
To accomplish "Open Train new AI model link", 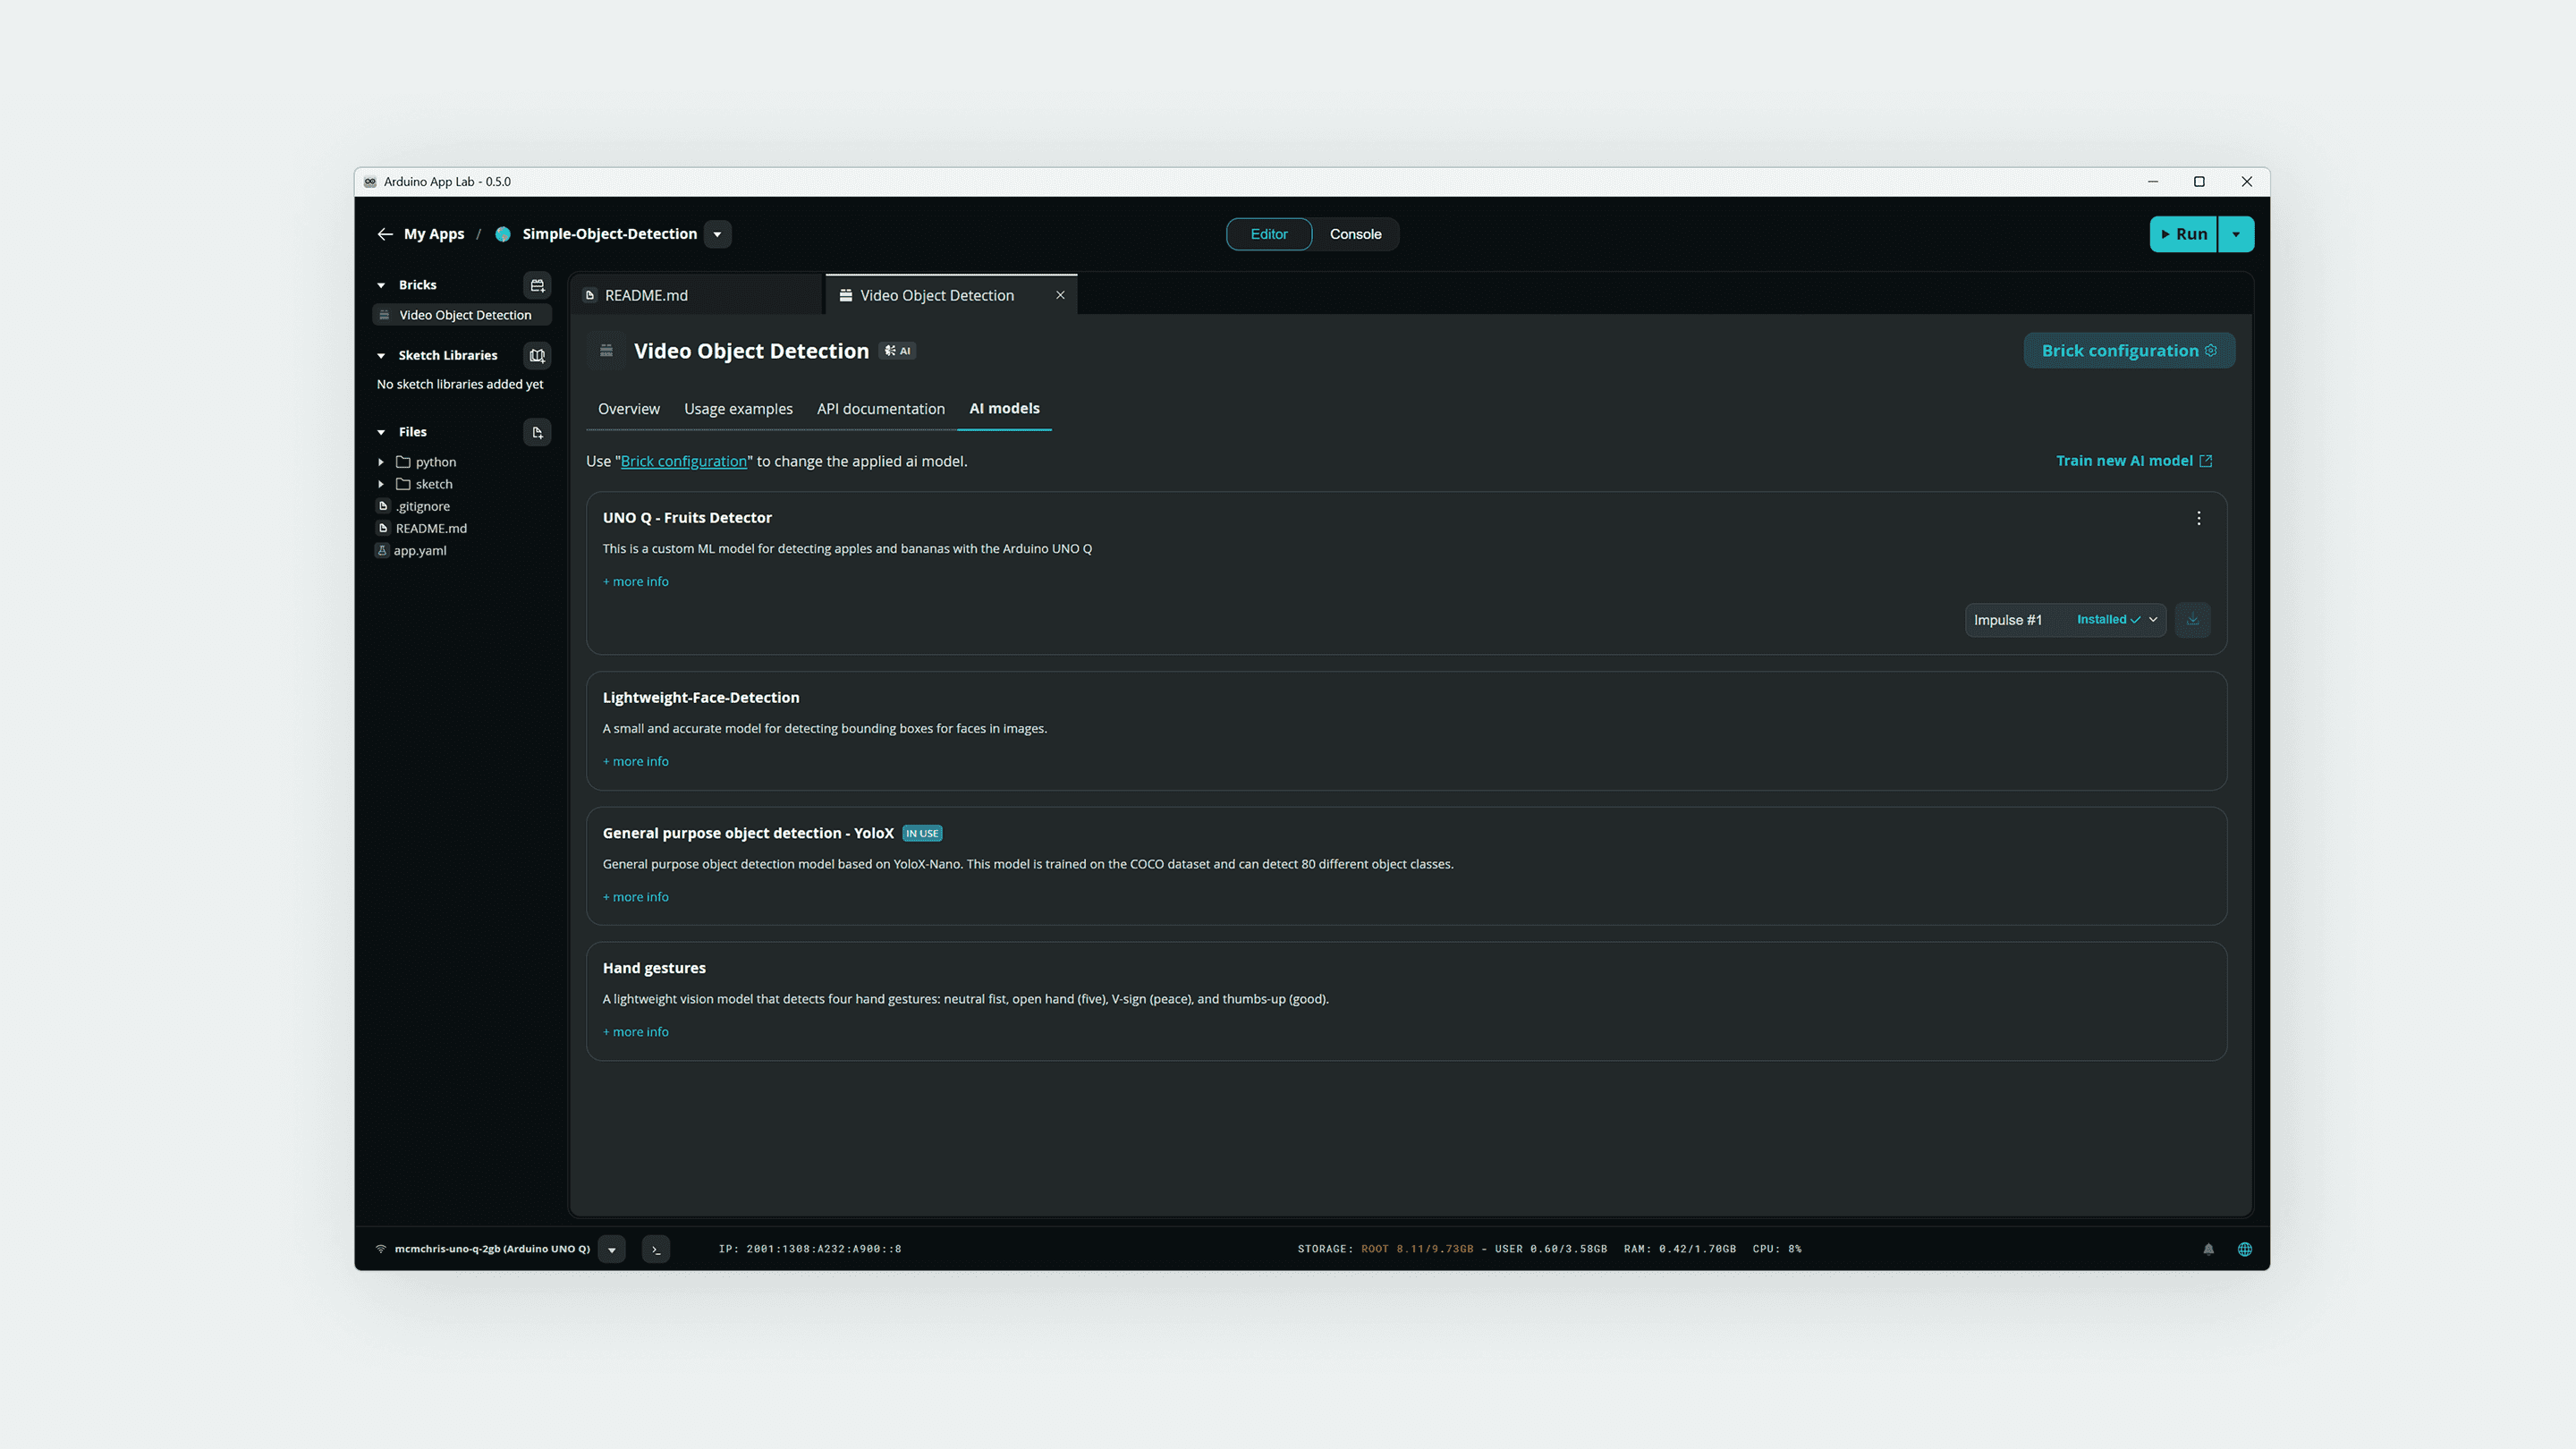I will 2133,461.
